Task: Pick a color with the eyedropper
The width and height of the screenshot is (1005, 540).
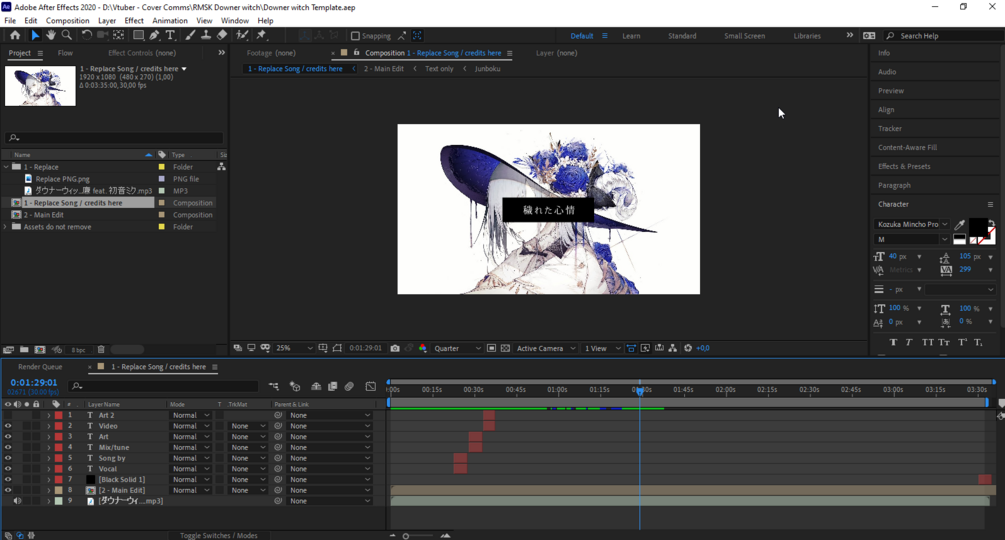Action: [x=959, y=224]
